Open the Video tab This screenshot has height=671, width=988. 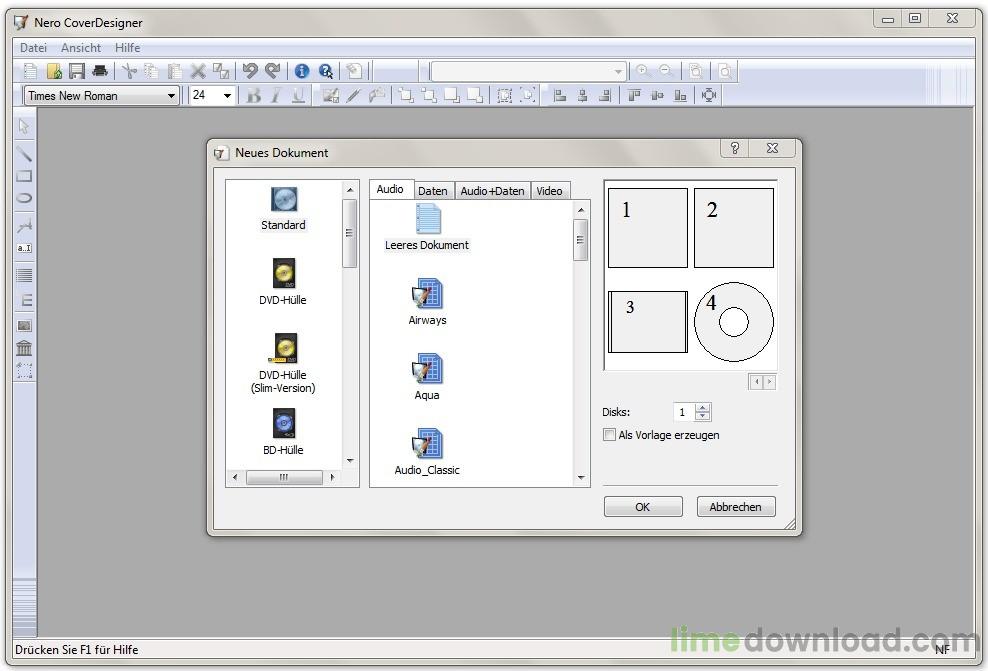[549, 191]
